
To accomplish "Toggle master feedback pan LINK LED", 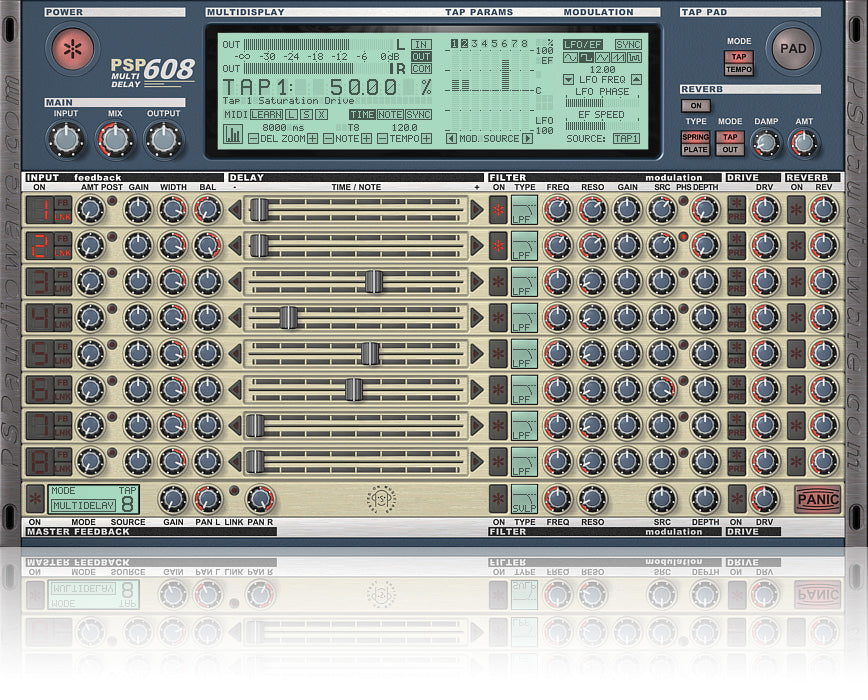I will [x=234, y=490].
